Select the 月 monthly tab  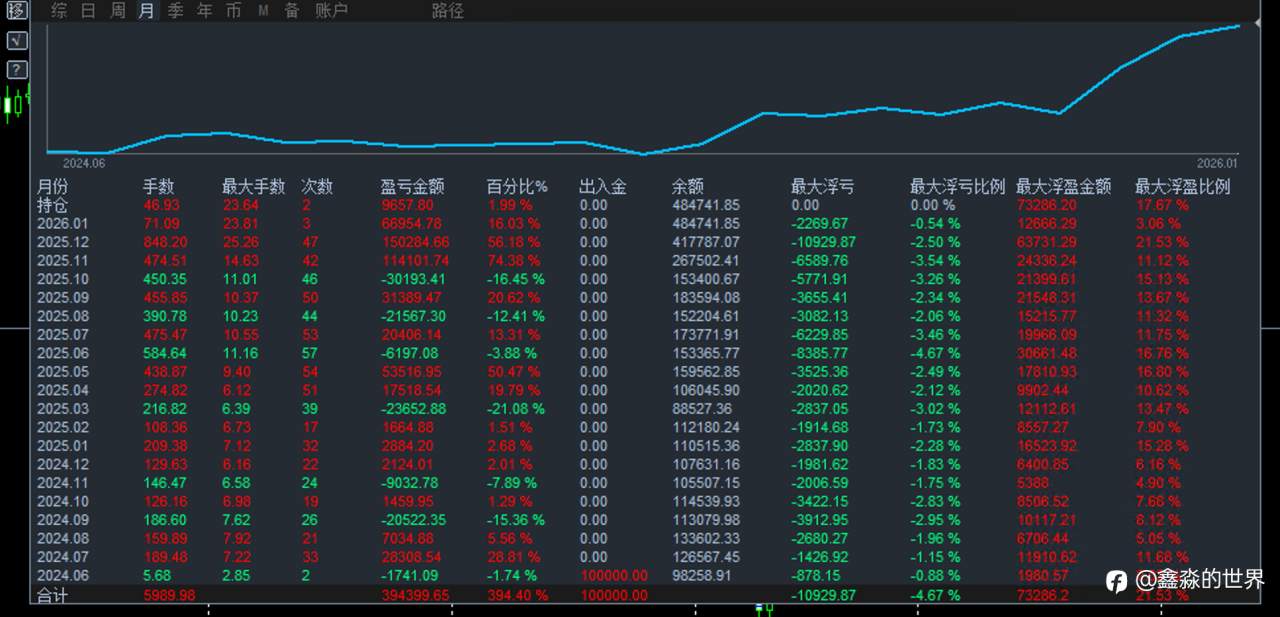pyautogui.click(x=147, y=11)
